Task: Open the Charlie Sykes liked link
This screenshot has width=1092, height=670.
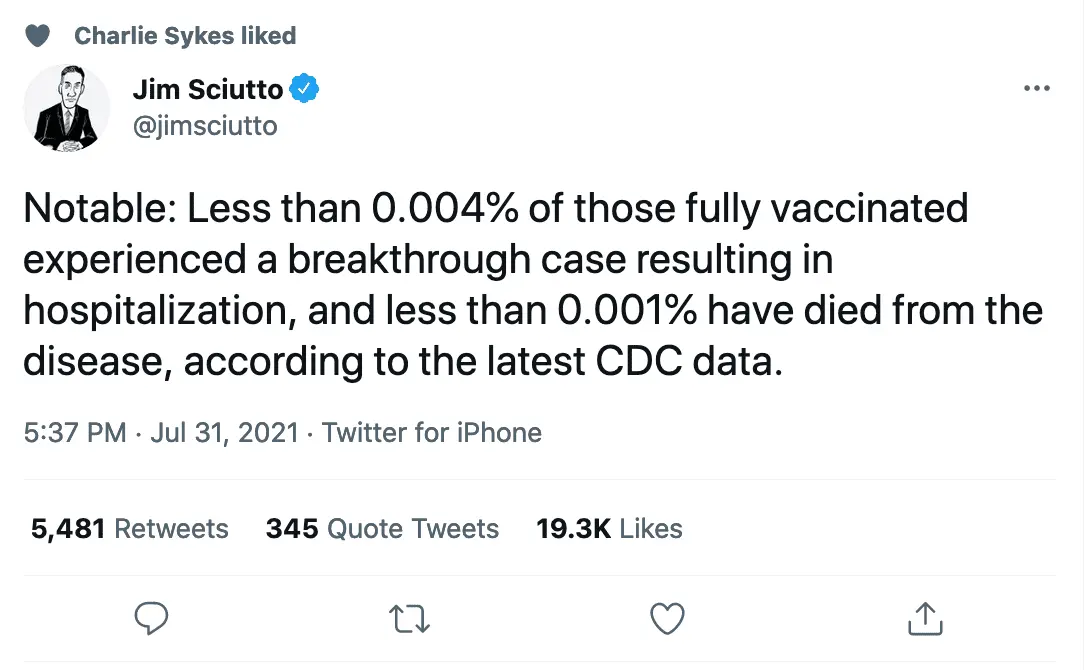Action: coord(185,36)
